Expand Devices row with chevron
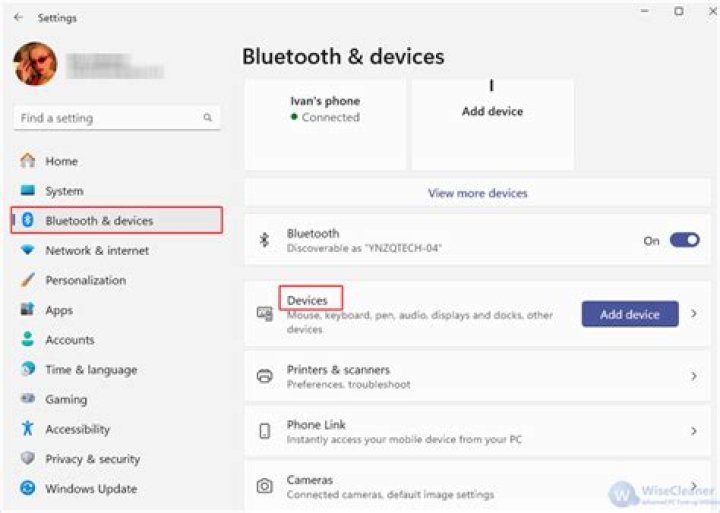 point(694,314)
